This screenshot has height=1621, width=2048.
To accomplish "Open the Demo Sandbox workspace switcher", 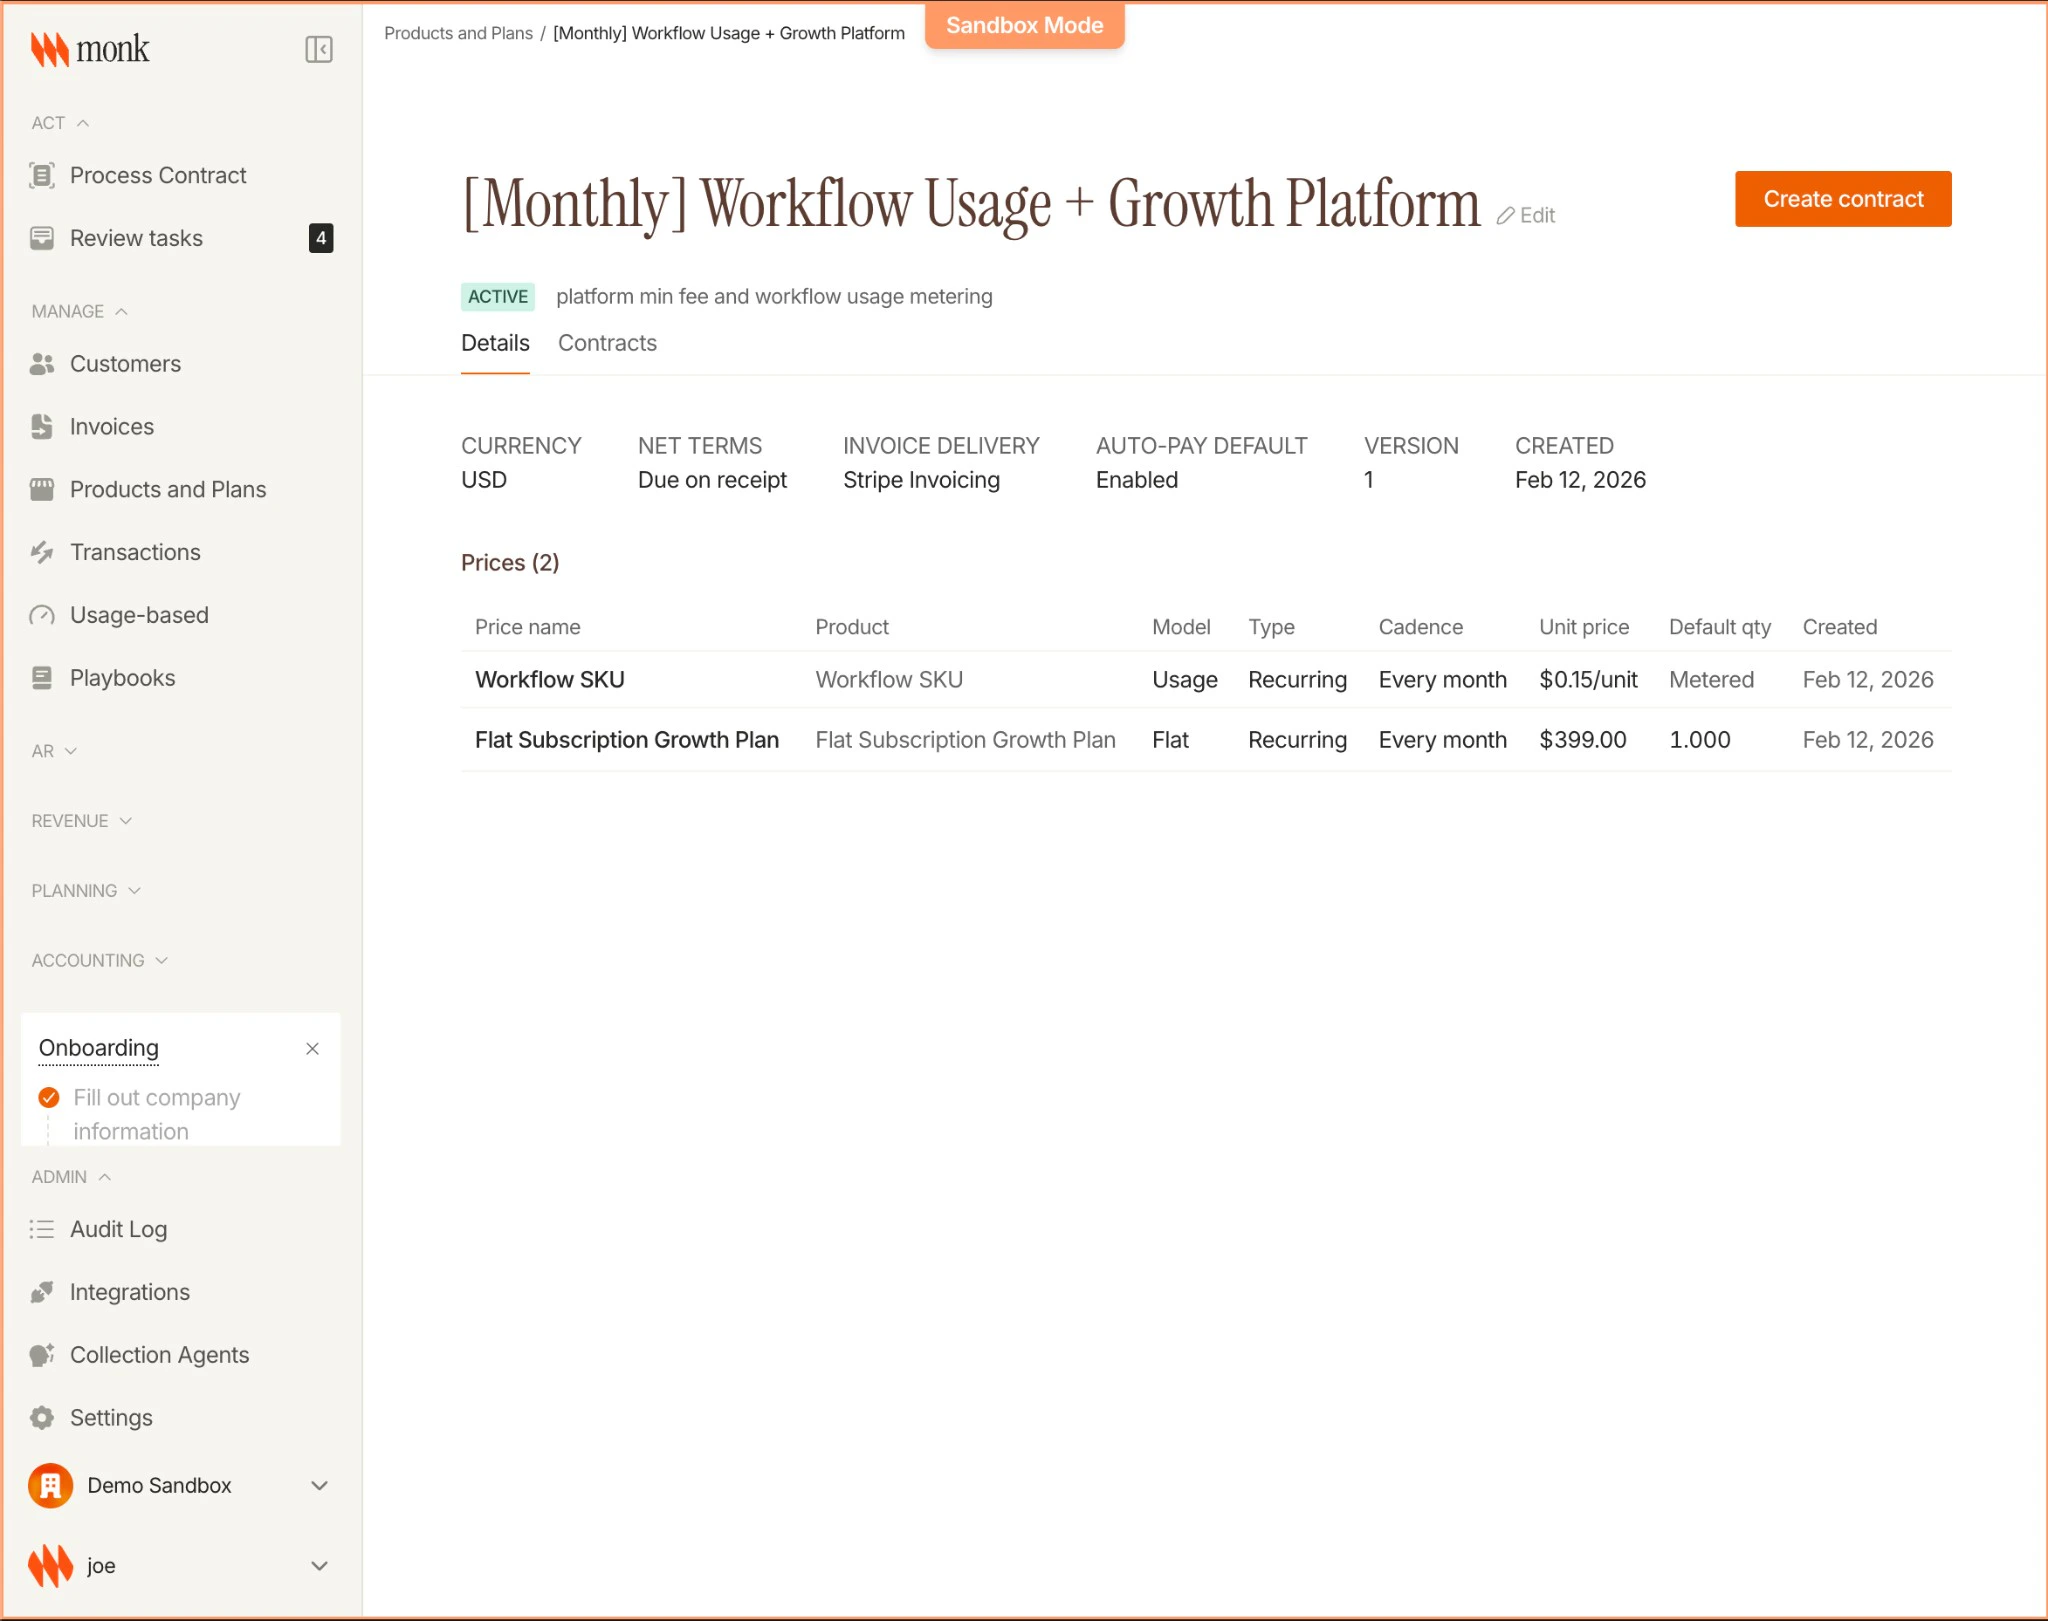I will (180, 1486).
